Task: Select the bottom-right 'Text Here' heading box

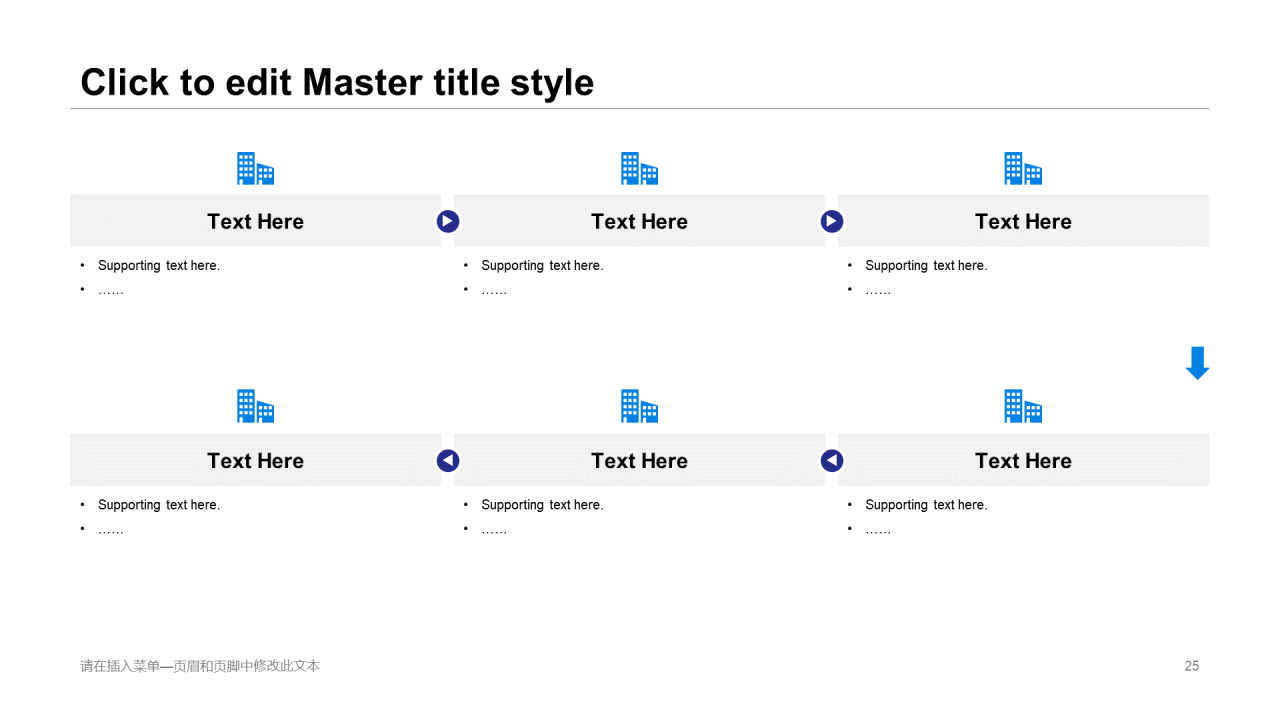Action: click(x=1023, y=460)
